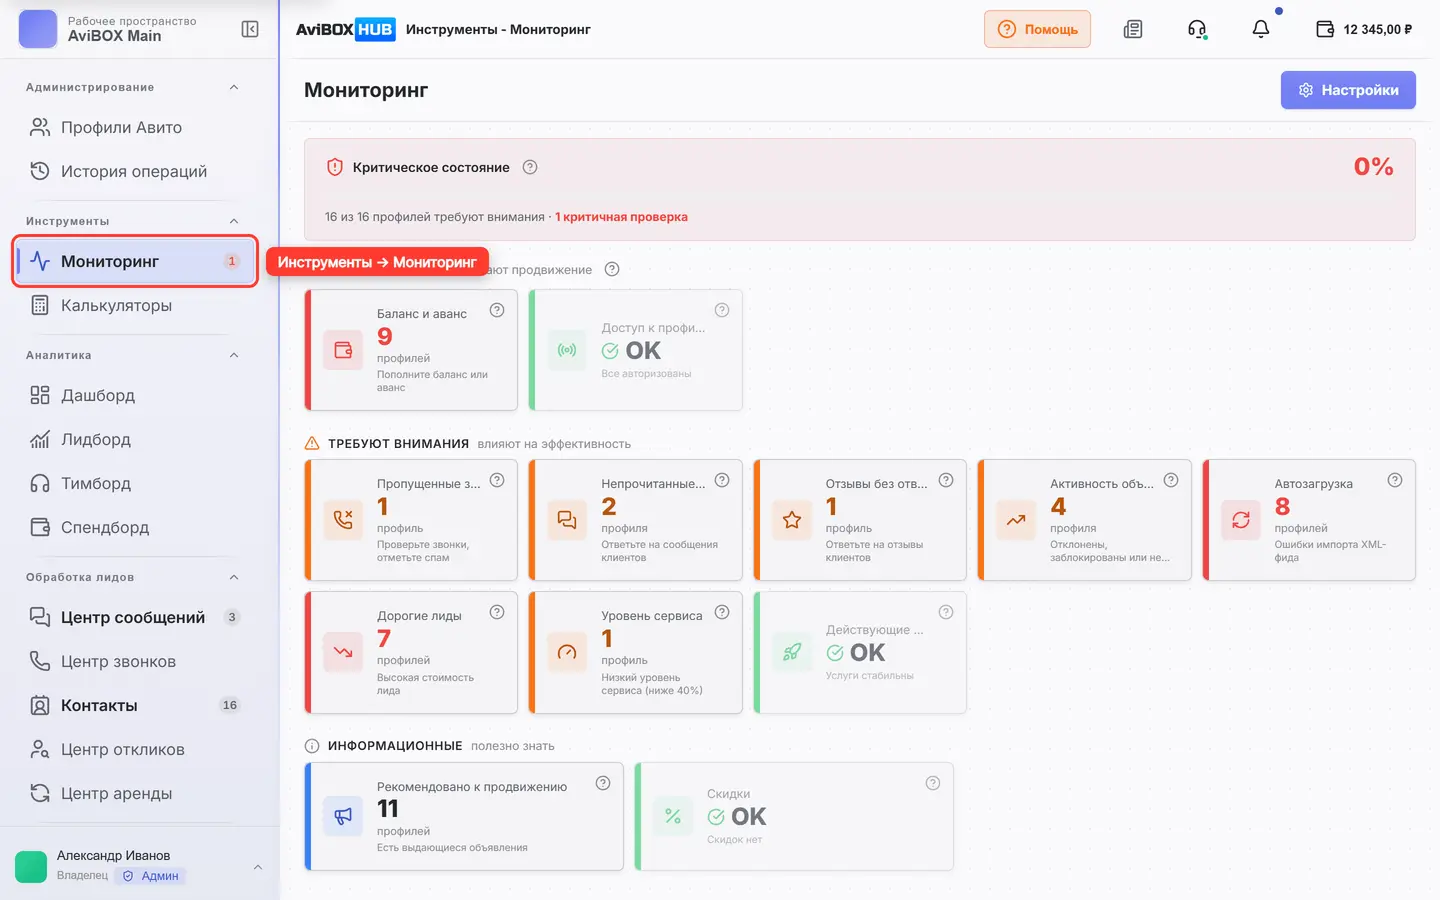Click the Отзывы без ответа star icon

pyautogui.click(x=792, y=520)
